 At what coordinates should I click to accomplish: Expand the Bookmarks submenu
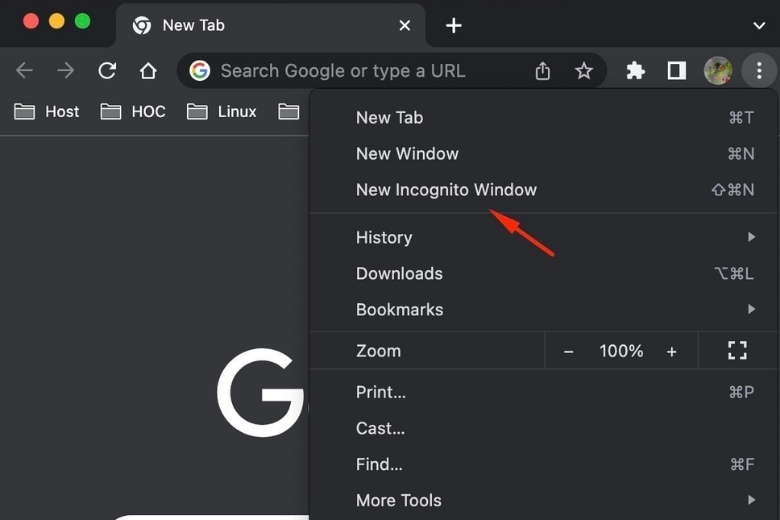(543, 310)
